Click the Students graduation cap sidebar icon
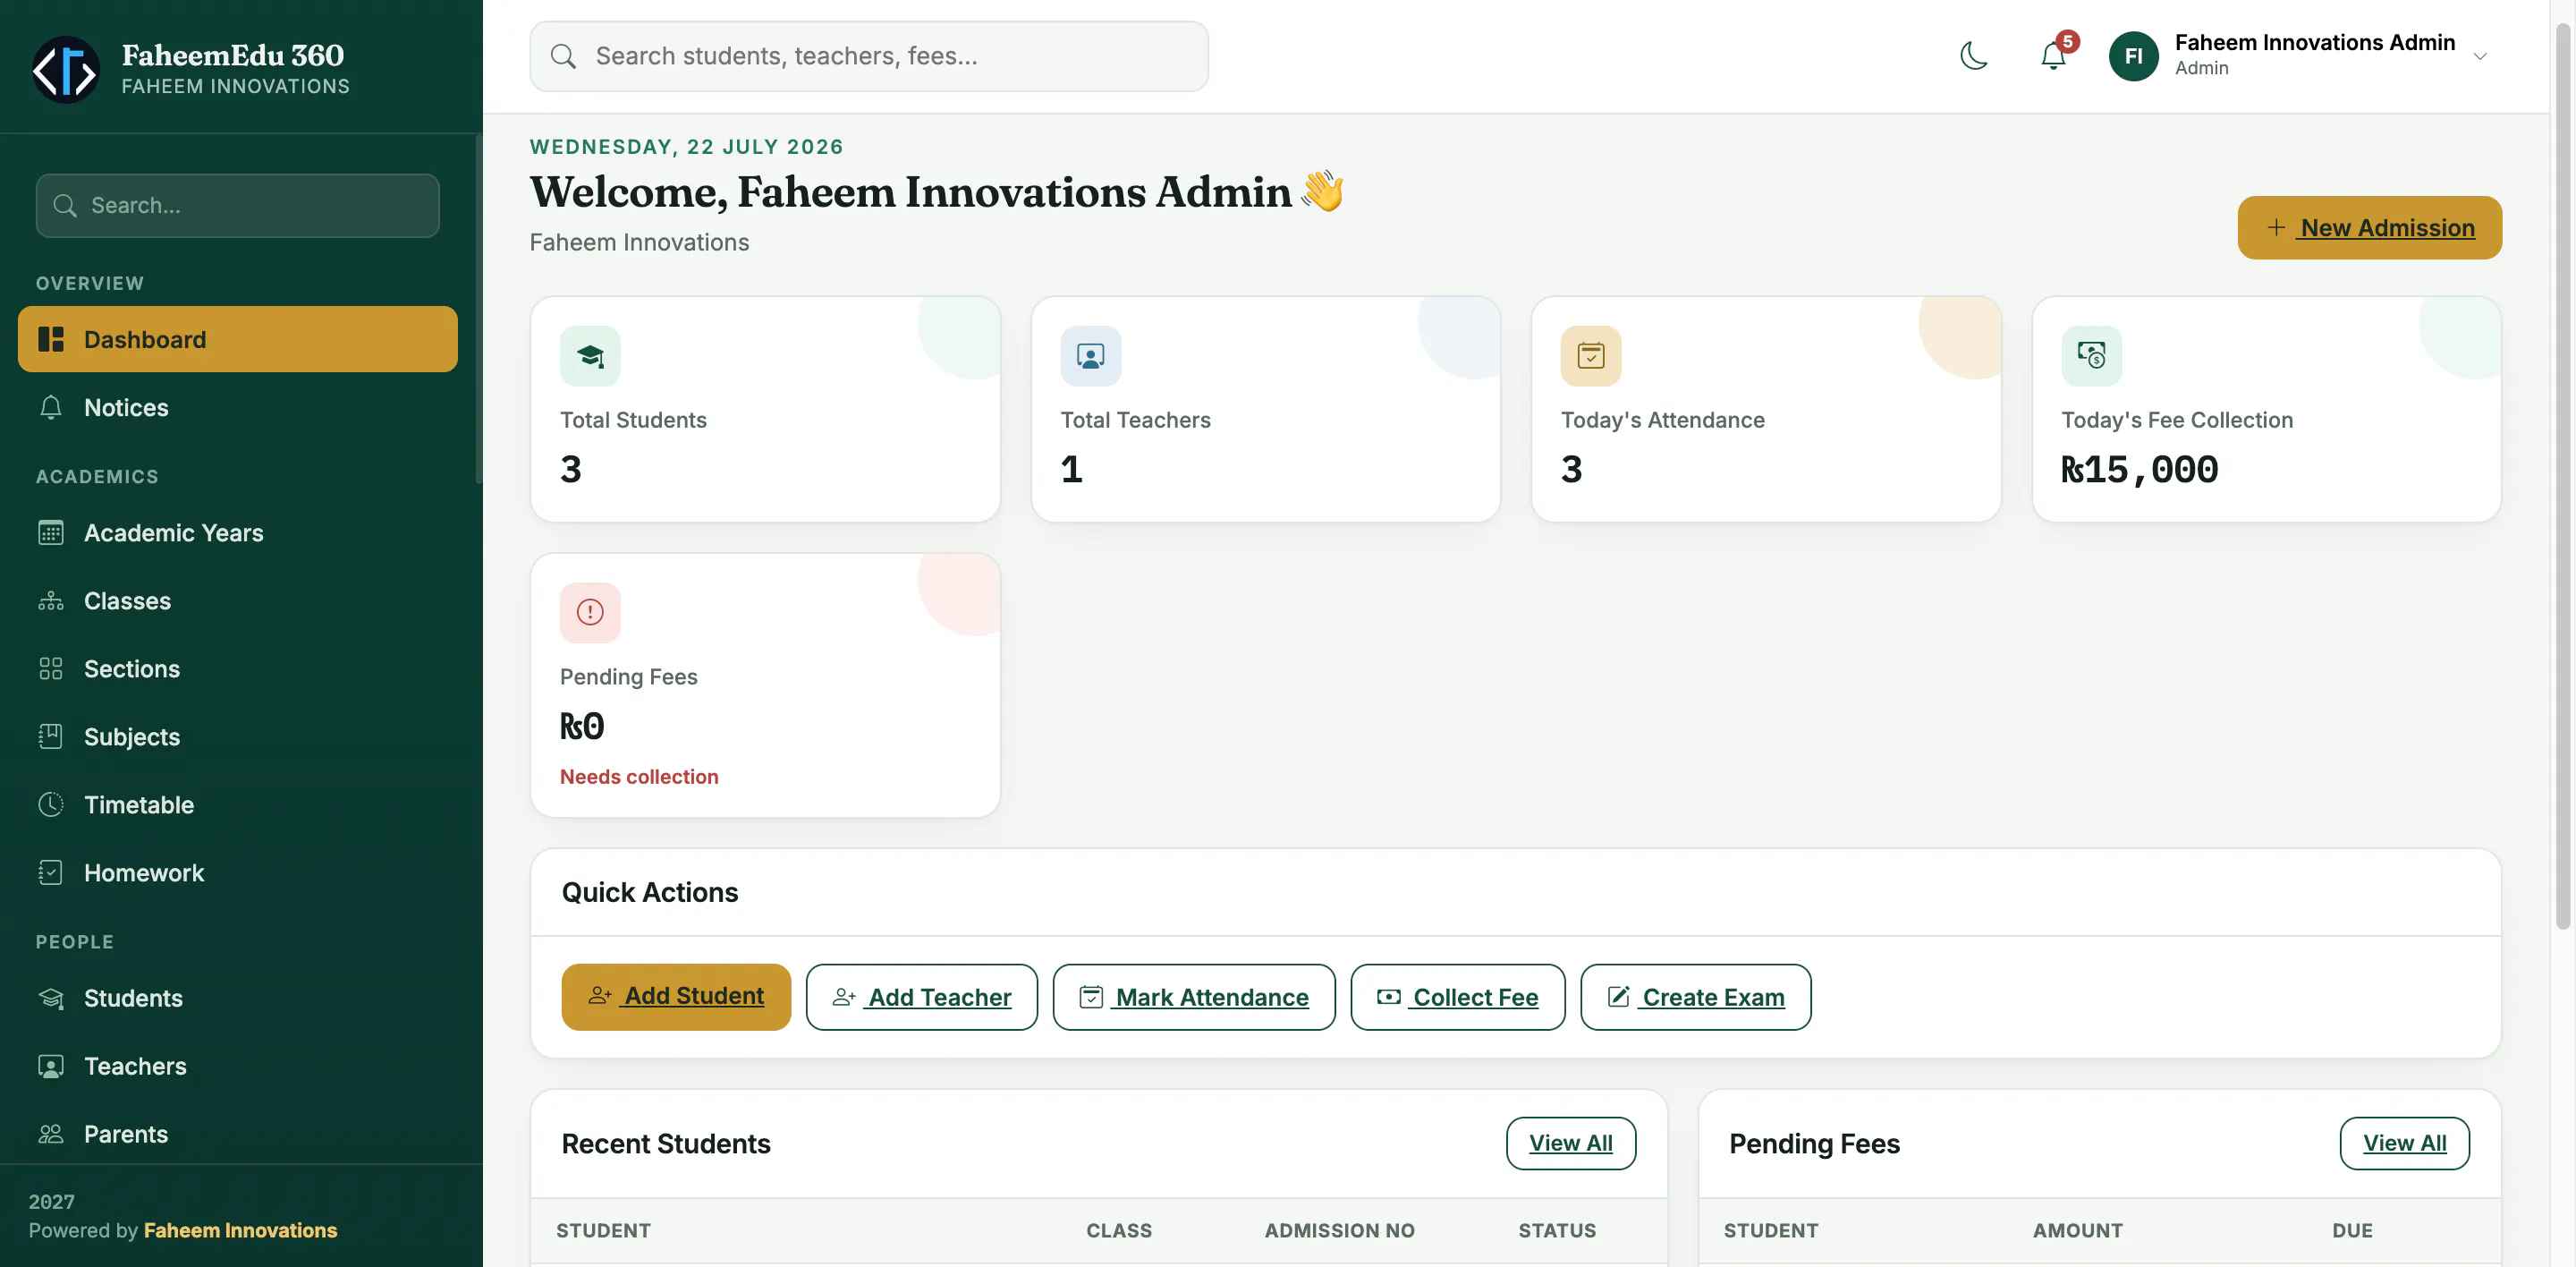The height and width of the screenshot is (1267, 2576). 51,998
